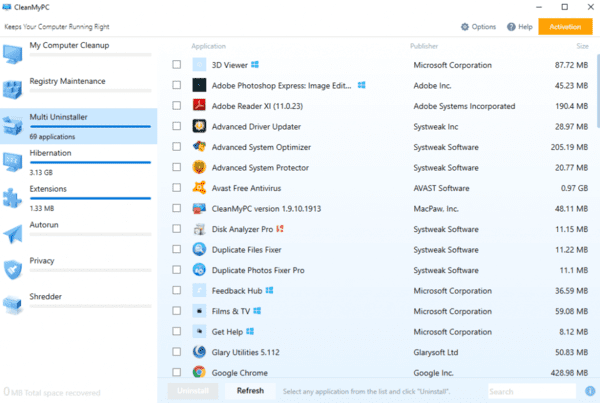Click the Registry Maintenance cubes icon
This screenshot has height=403, width=600.
coord(13,90)
